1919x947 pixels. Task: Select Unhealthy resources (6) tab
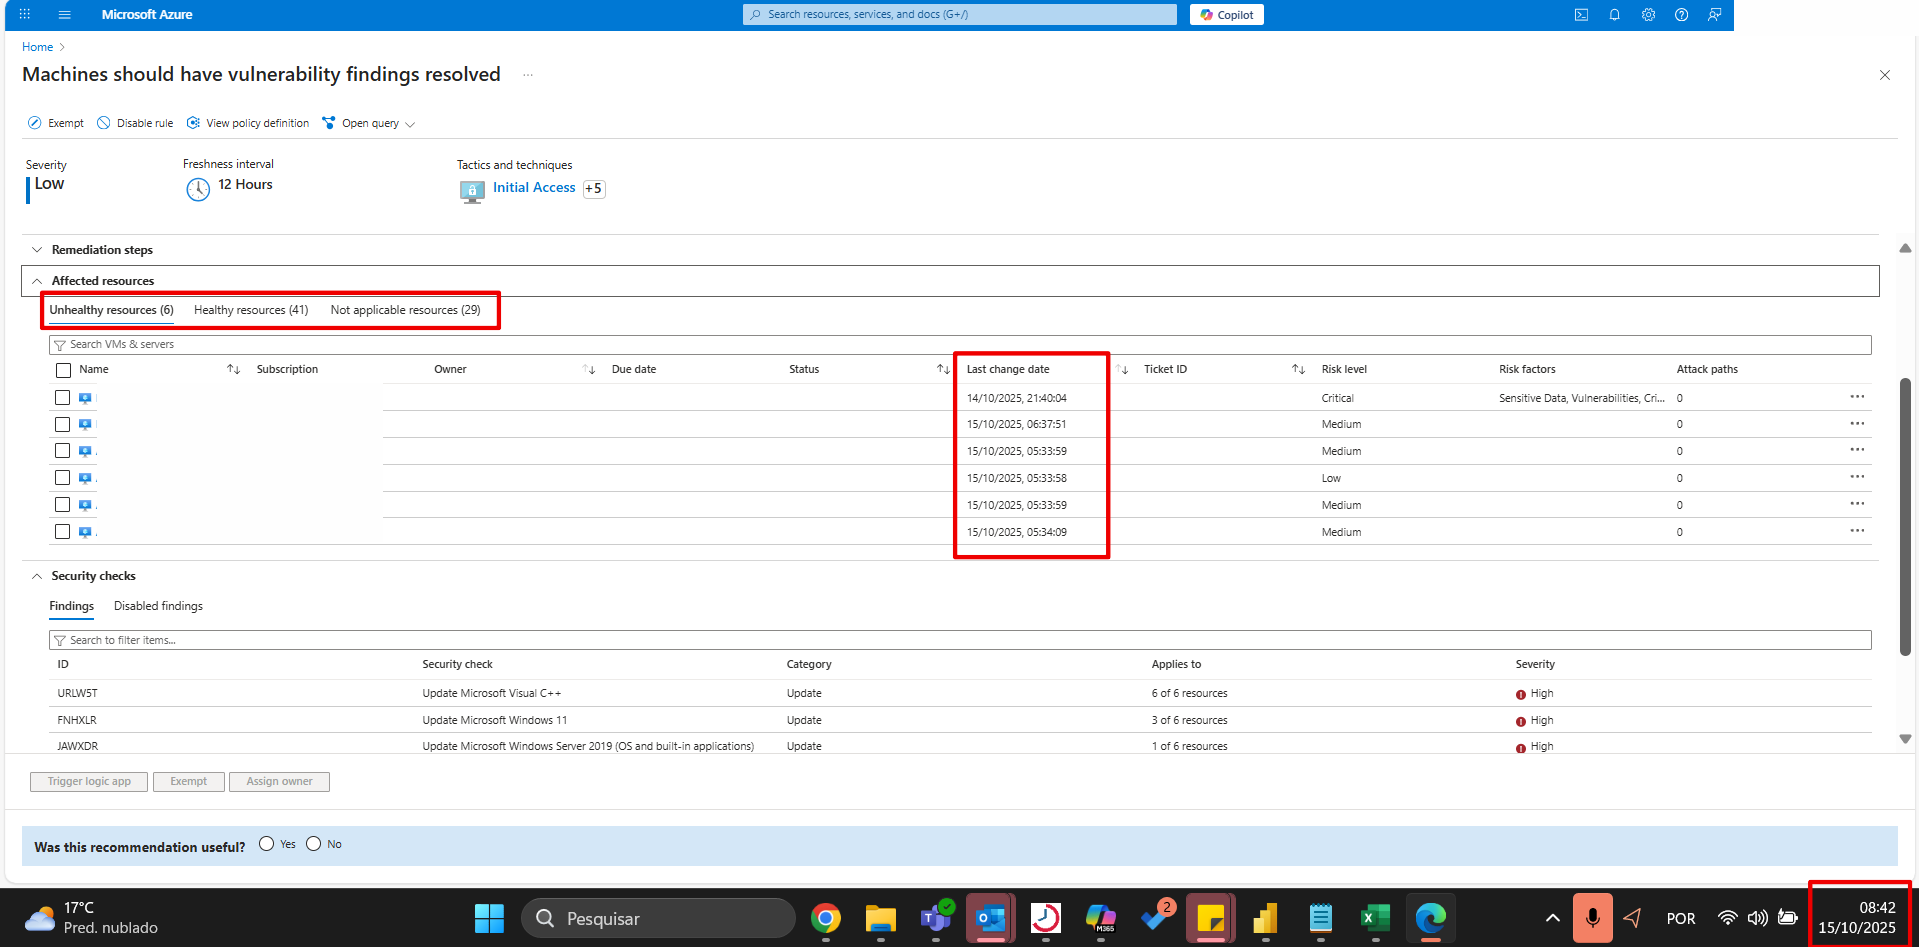click(x=111, y=310)
